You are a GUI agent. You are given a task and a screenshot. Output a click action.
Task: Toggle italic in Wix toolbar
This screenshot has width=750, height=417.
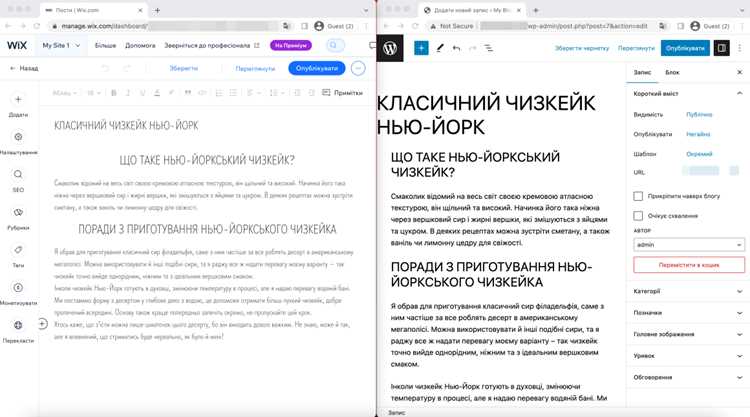pos(128,93)
